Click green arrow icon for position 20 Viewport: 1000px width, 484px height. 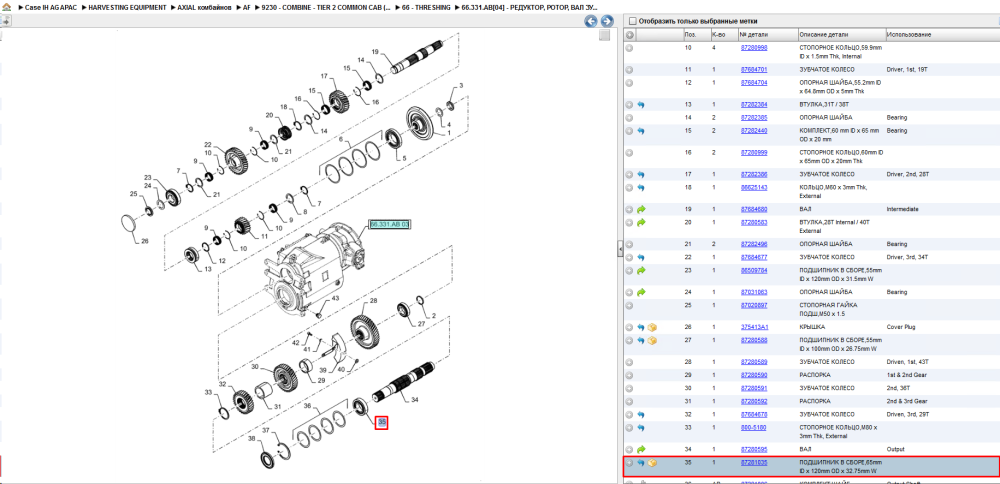pyautogui.click(x=641, y=223)
